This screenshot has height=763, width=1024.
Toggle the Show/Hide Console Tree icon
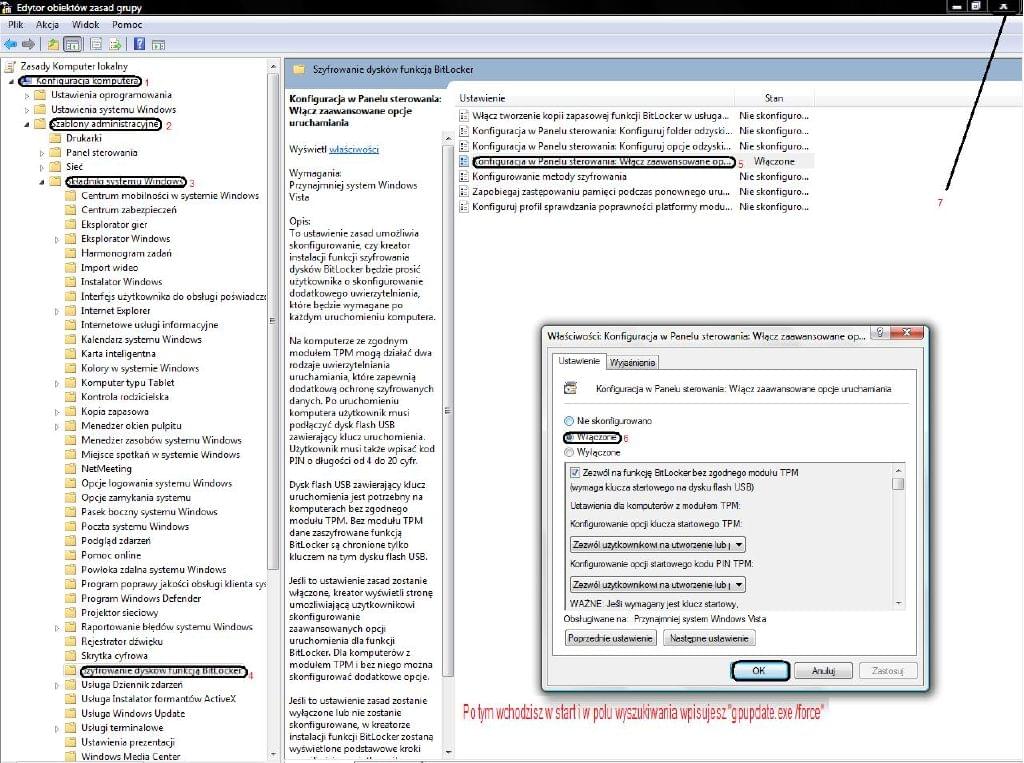tap(72, 44)
